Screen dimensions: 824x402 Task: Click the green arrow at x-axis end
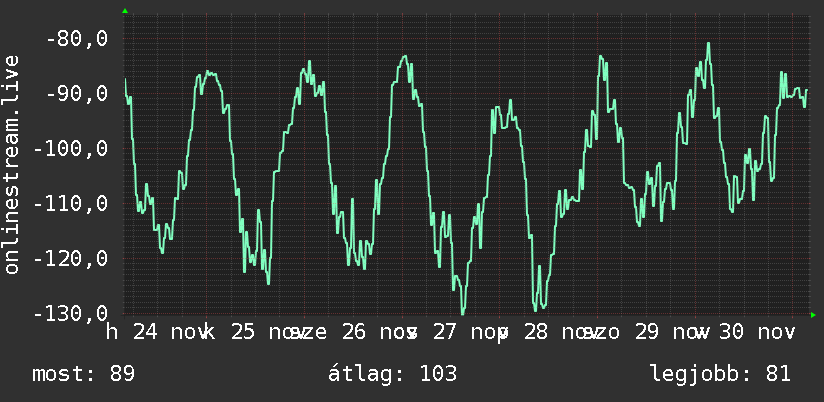point(813,315)
